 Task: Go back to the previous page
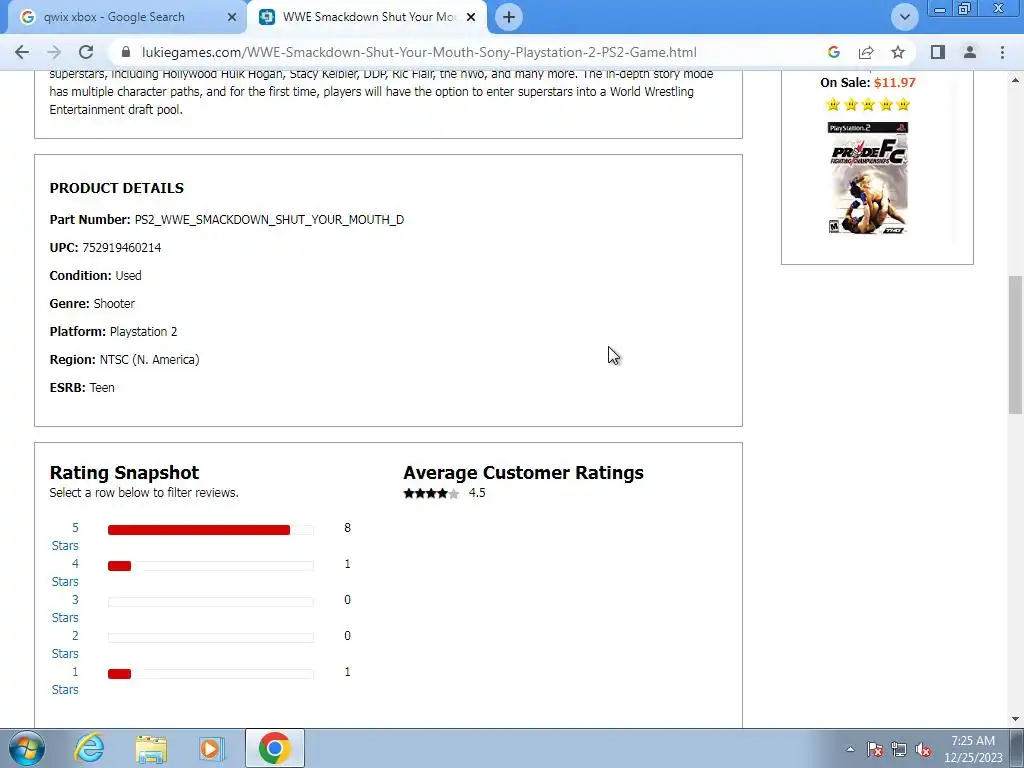coord(22,52)
